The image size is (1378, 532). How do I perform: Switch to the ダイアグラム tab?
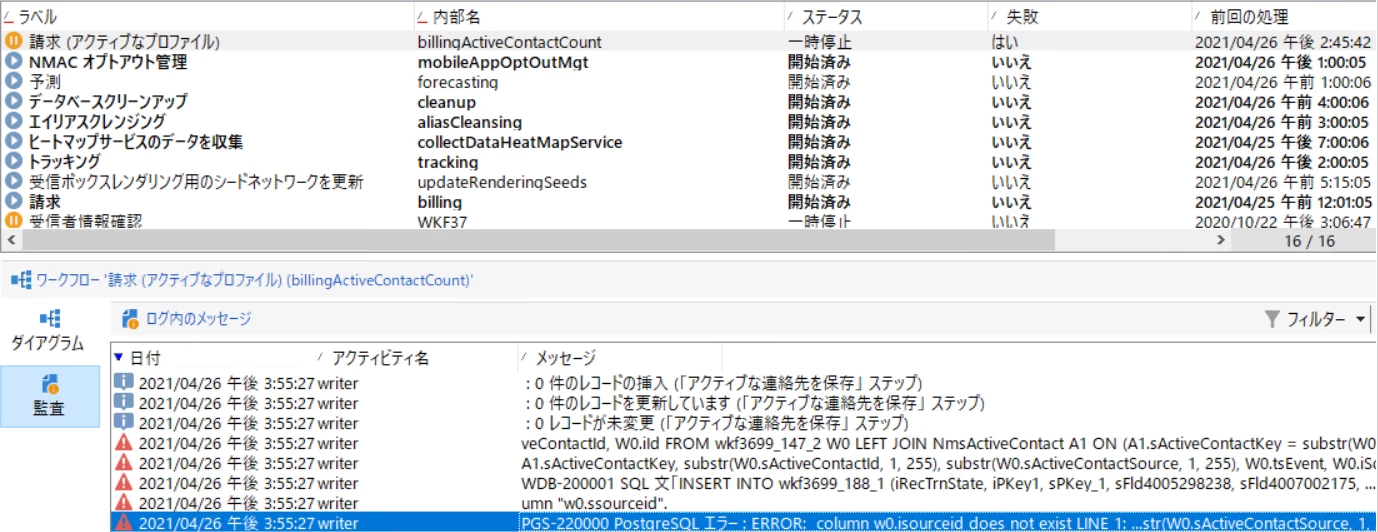50,331
